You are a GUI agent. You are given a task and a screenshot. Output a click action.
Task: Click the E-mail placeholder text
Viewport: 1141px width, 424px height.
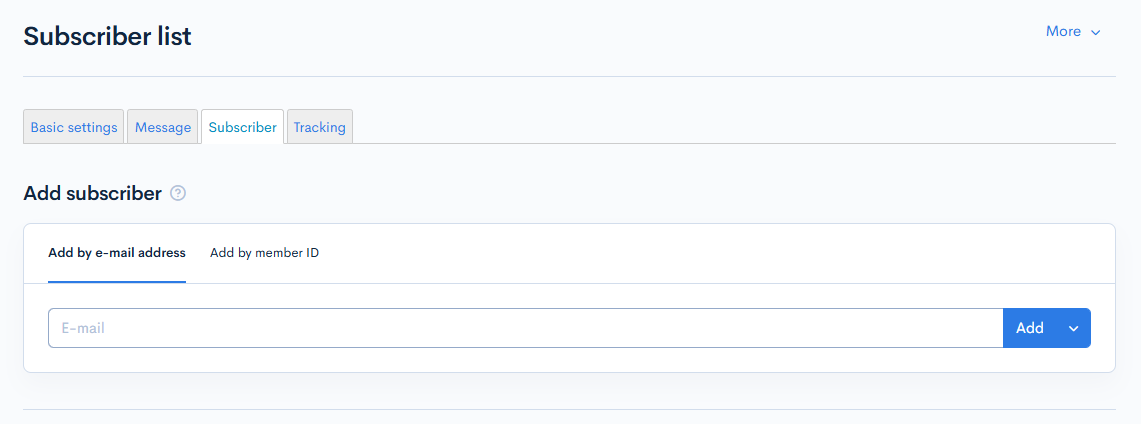83,328
